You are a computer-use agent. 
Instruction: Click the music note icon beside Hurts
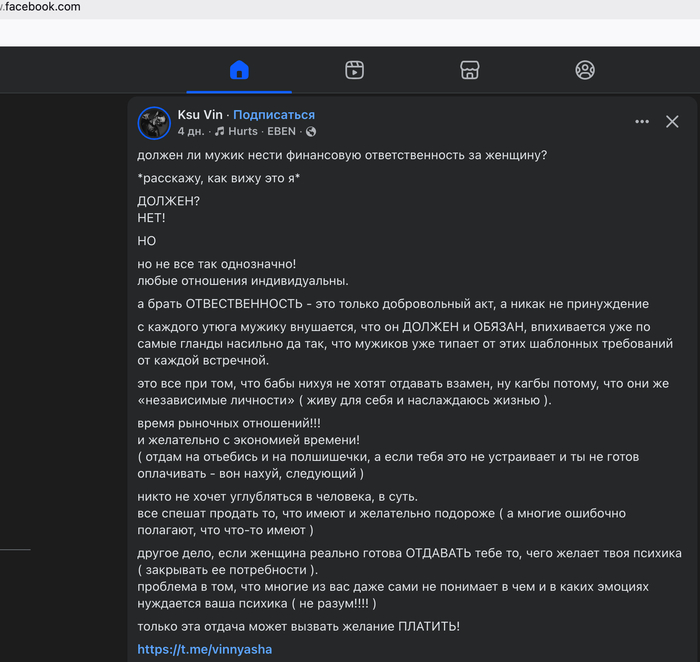[219, 131]
